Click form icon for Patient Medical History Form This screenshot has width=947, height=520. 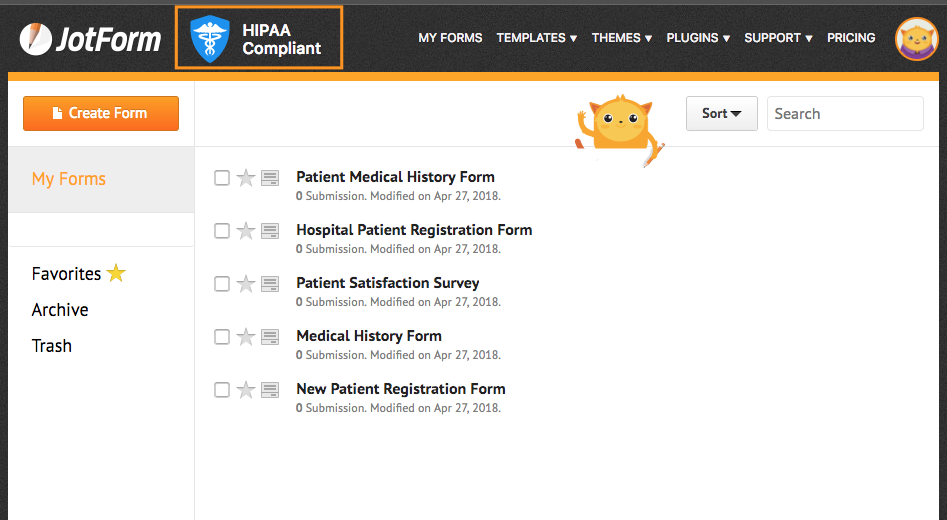tap(270, 178)
